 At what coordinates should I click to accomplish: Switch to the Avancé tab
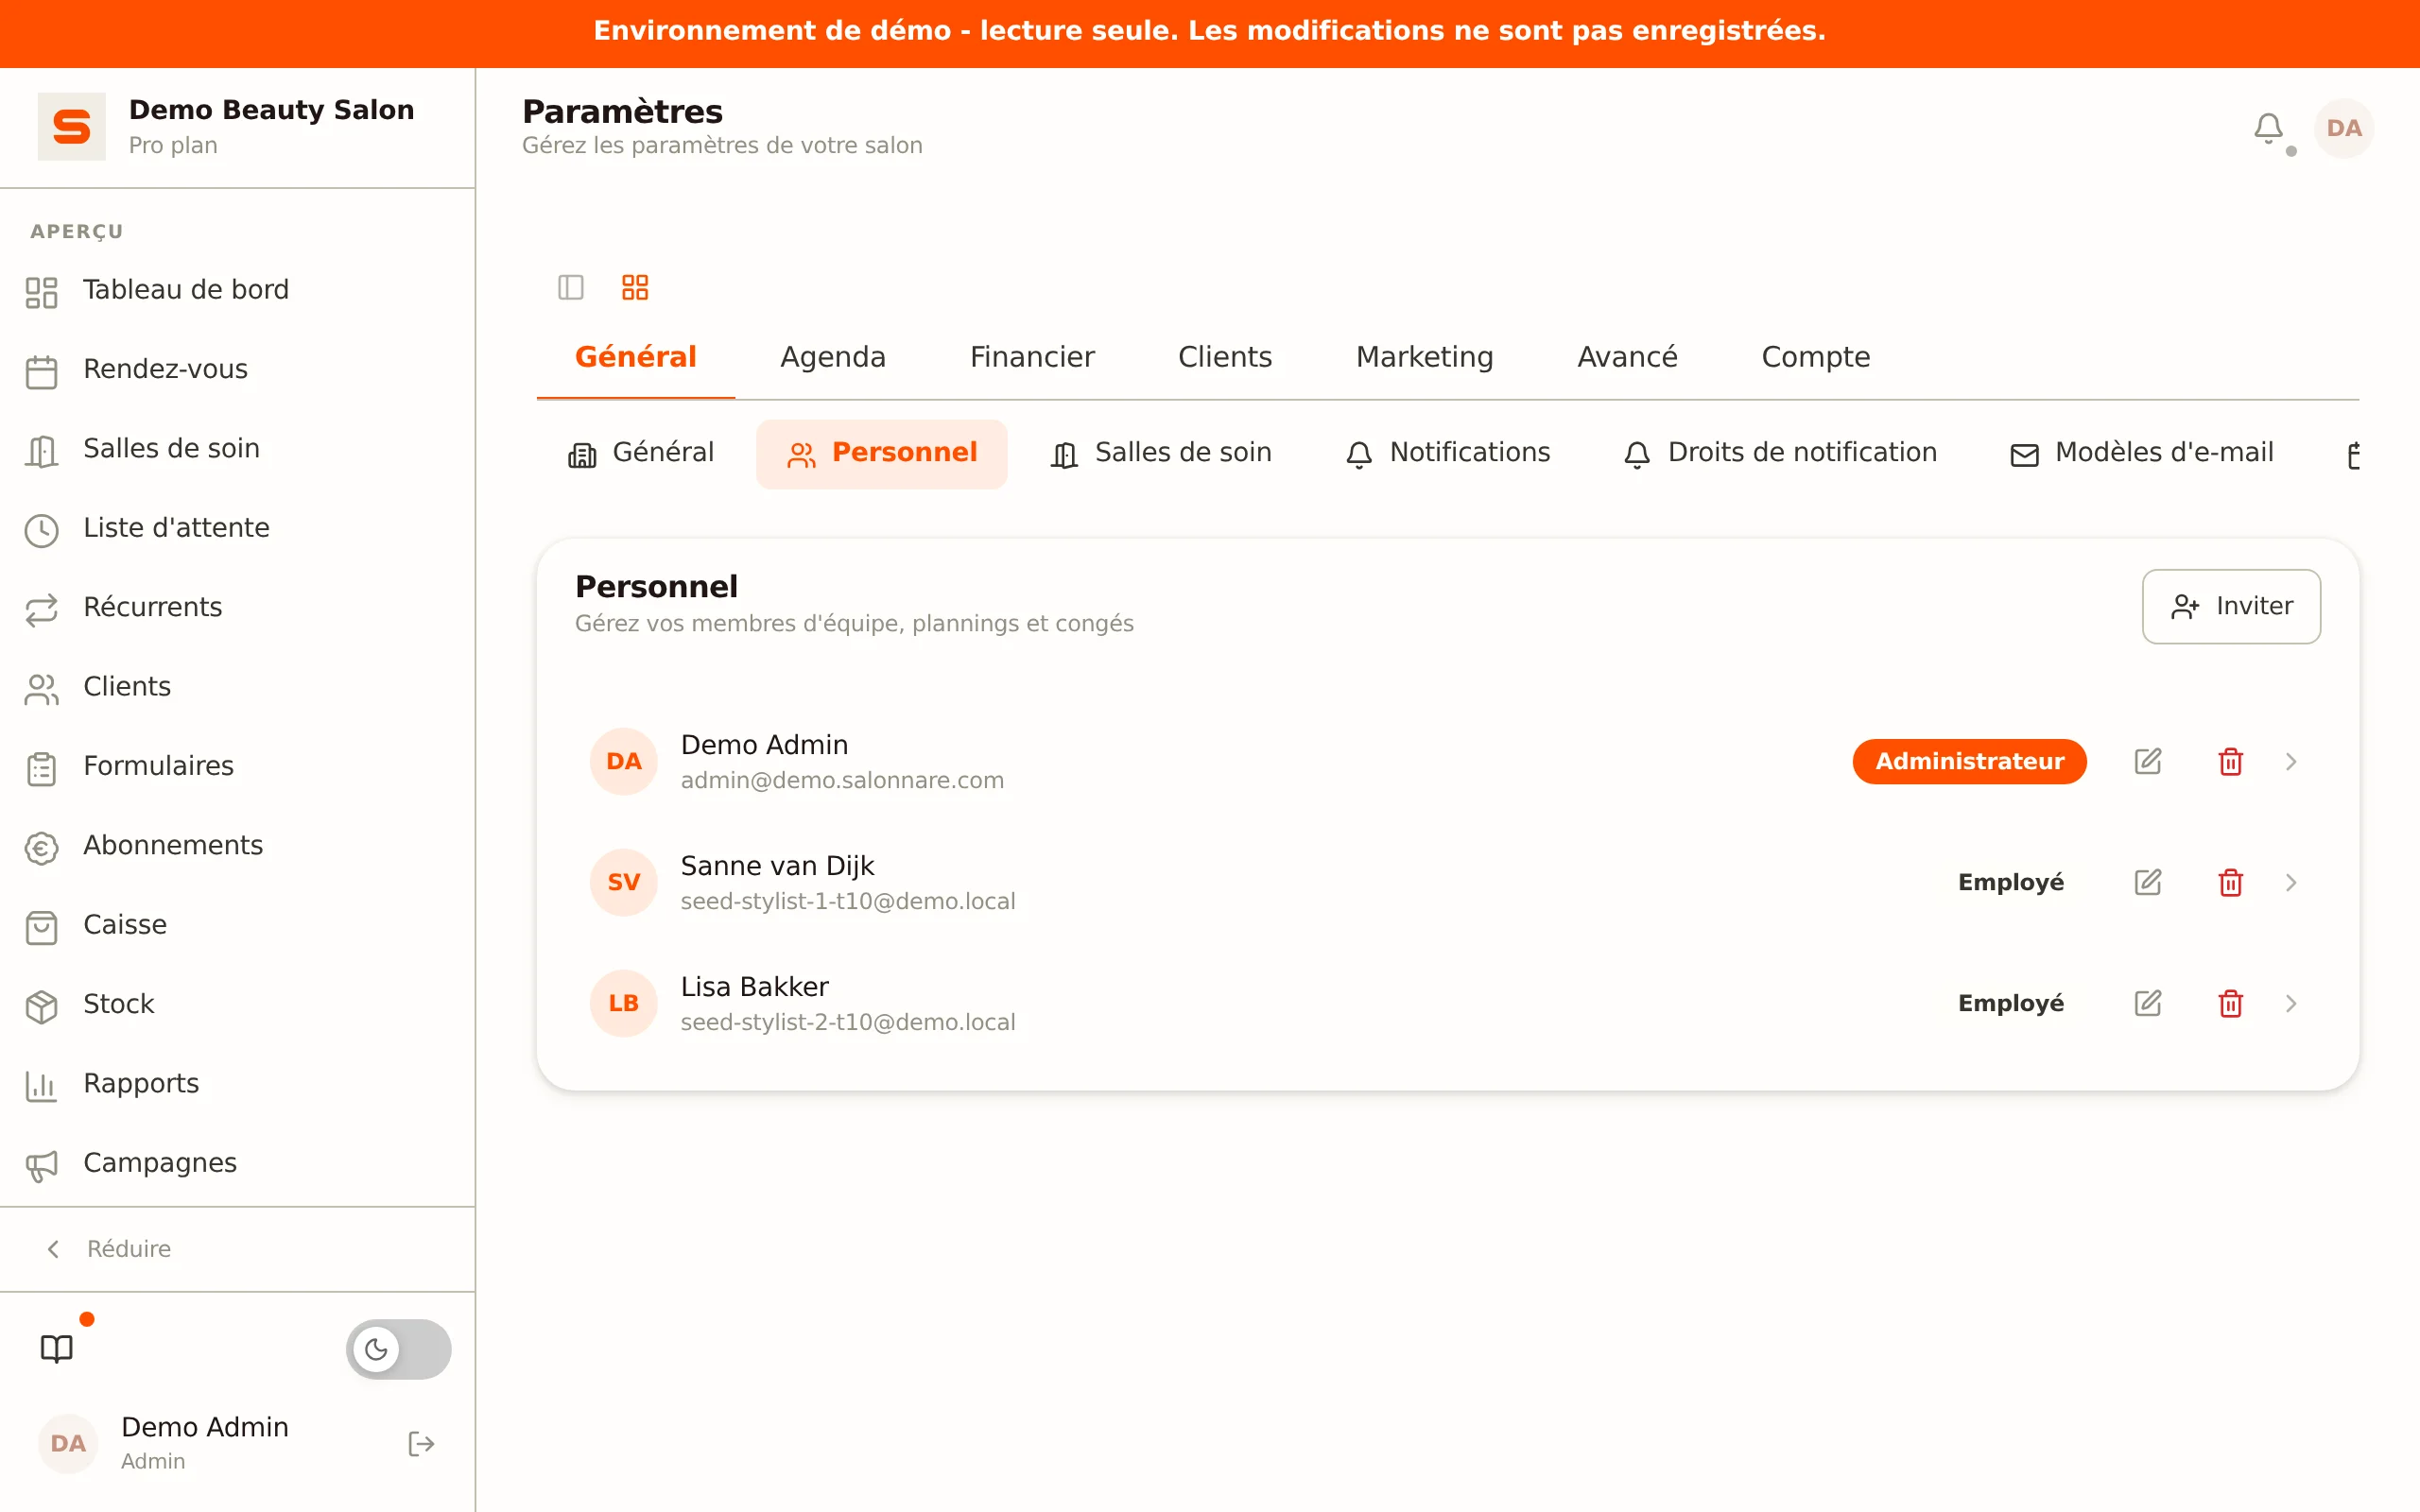[x=1627, y=357]
